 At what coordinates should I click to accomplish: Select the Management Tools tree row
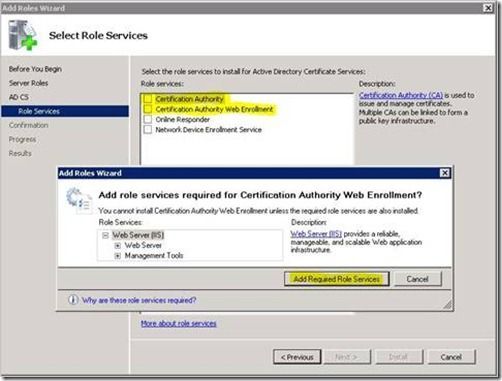pos(154,256)
